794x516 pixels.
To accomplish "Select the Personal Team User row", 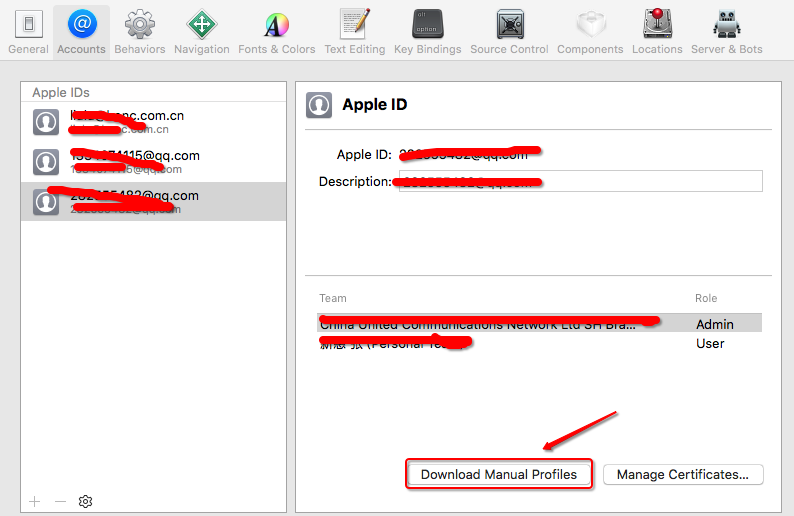I will (x=539, y=343).
